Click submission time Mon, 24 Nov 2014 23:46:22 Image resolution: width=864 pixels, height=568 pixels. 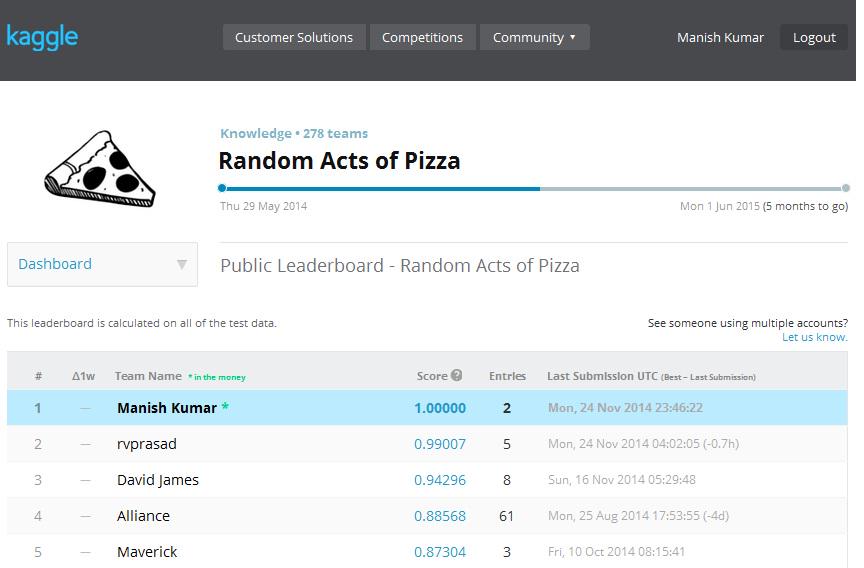coord(625,408)
